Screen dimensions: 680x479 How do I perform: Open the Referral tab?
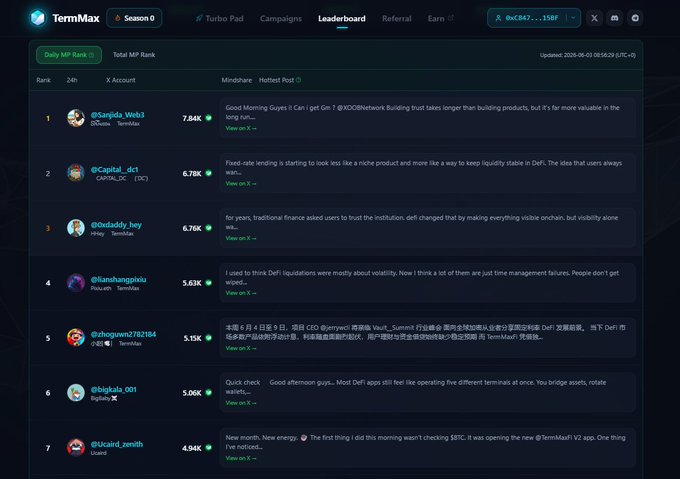coord(396,19)
